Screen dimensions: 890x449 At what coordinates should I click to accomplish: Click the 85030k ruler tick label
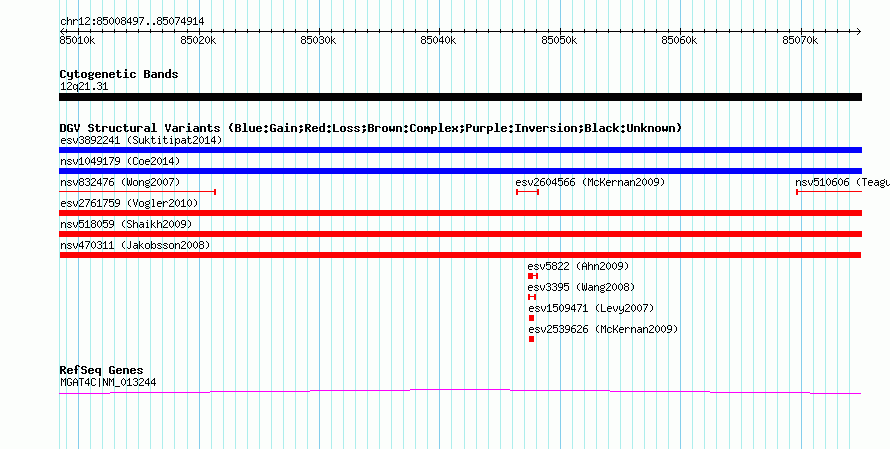pyautogui.click(x=318, y=40)
